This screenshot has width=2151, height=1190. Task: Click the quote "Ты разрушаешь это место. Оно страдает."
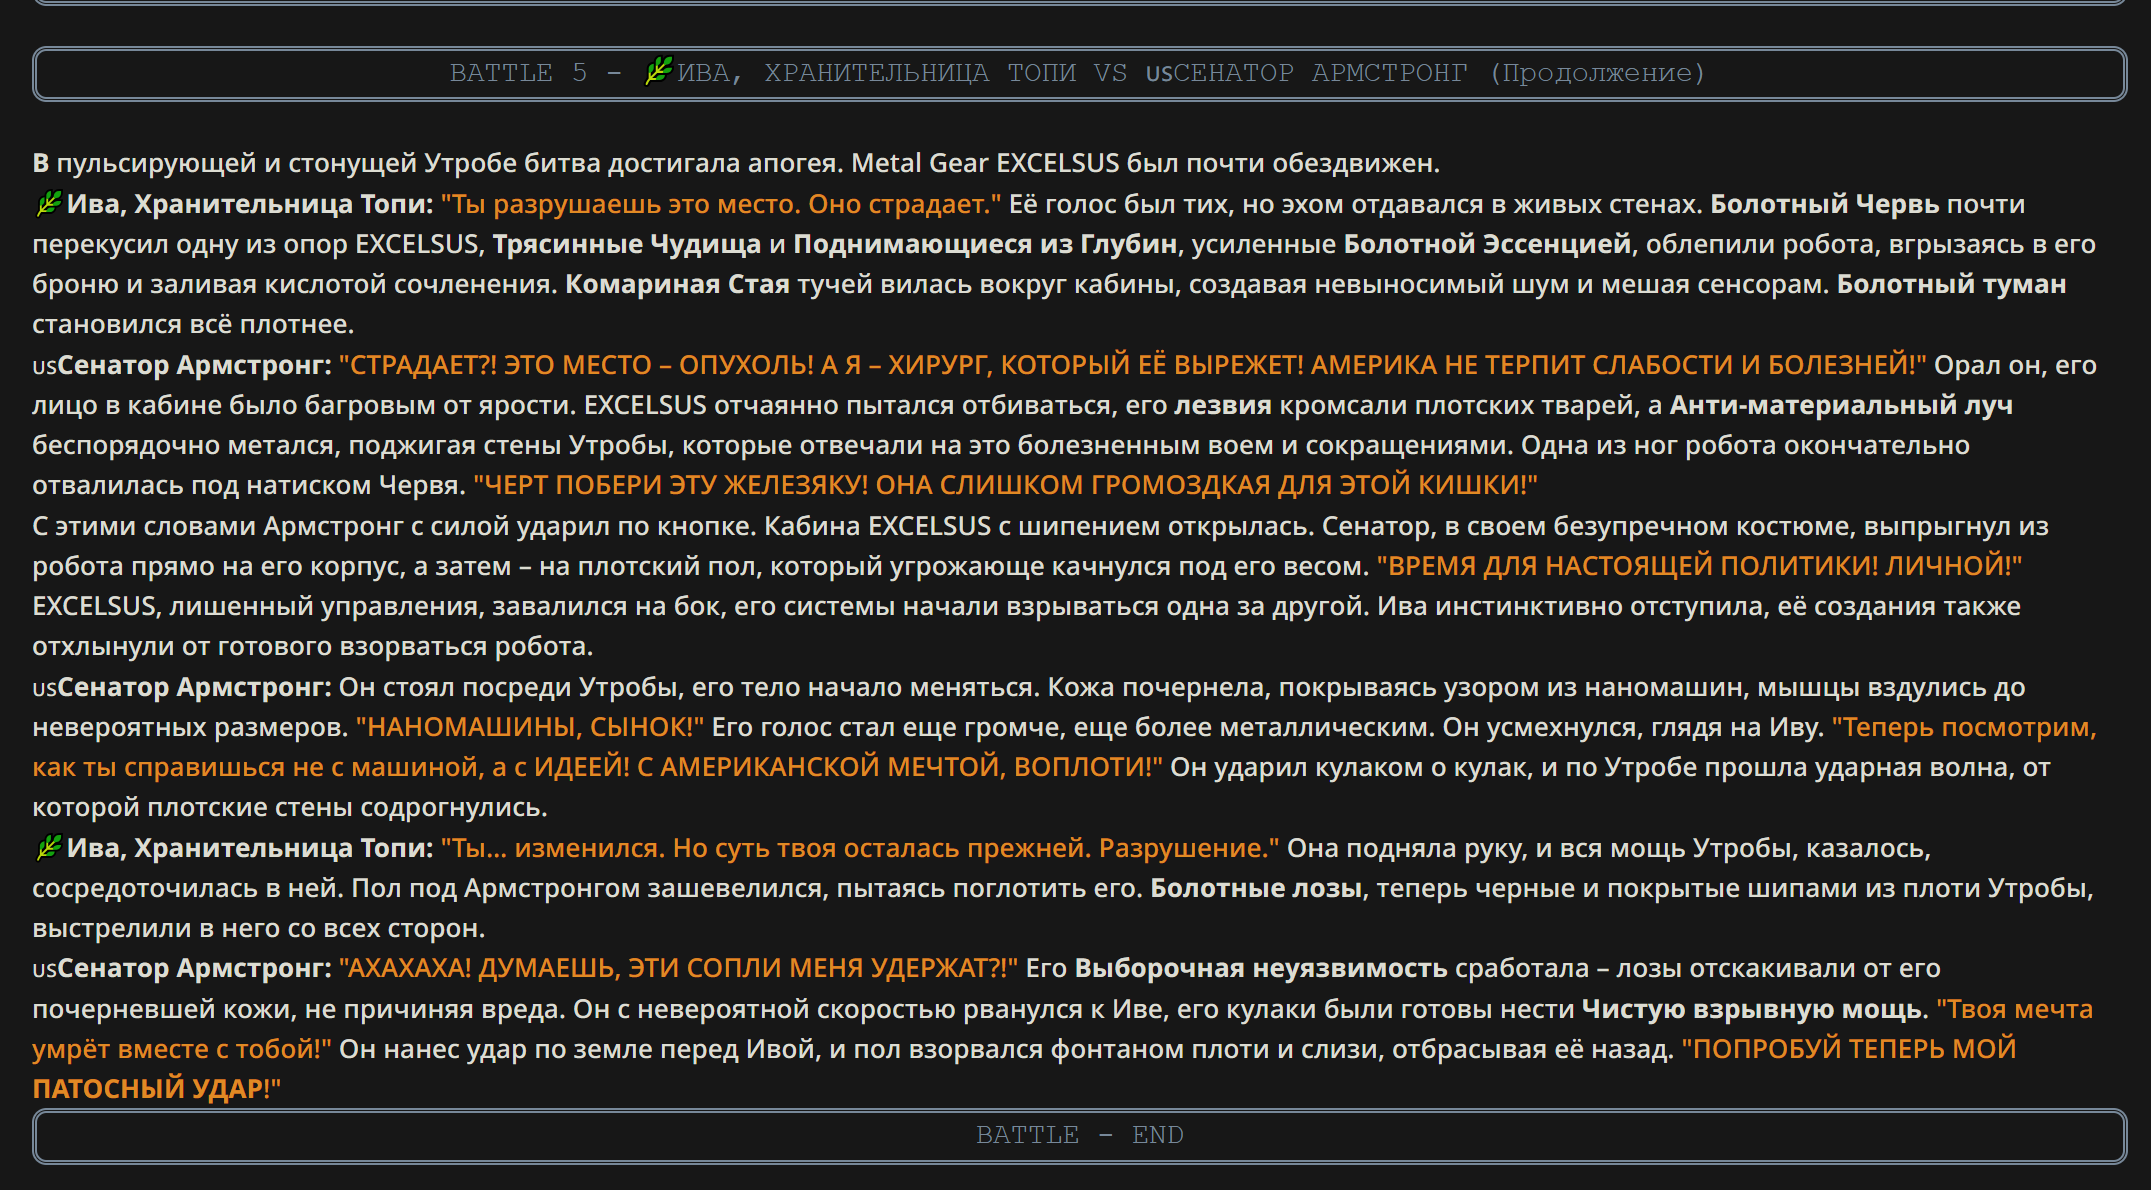(x=721, y=204)
